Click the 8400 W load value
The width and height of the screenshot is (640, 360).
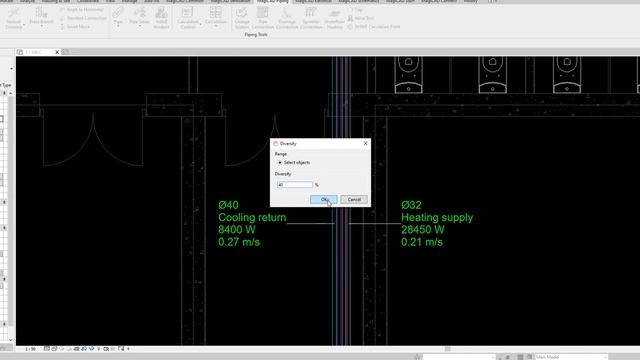click(x=237, y=230)
